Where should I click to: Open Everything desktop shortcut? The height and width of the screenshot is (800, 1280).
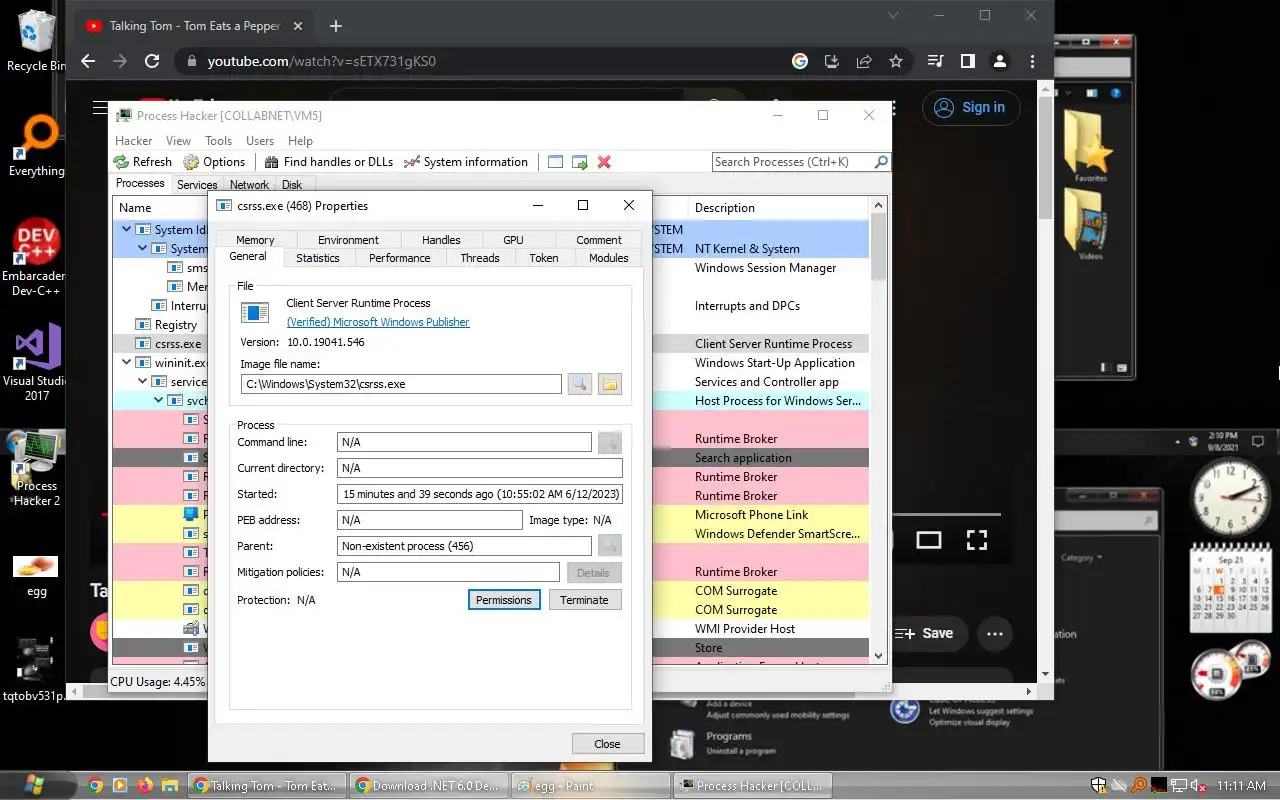36,148
